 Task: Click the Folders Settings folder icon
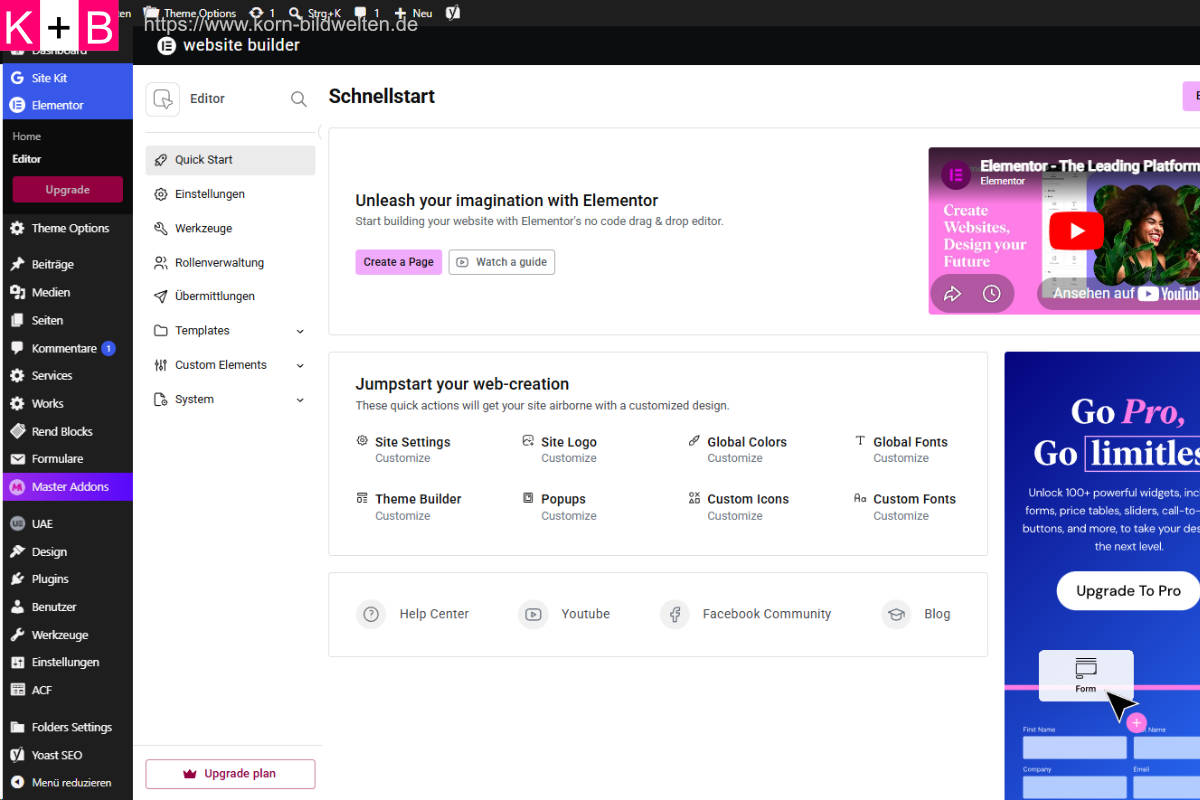17,727
